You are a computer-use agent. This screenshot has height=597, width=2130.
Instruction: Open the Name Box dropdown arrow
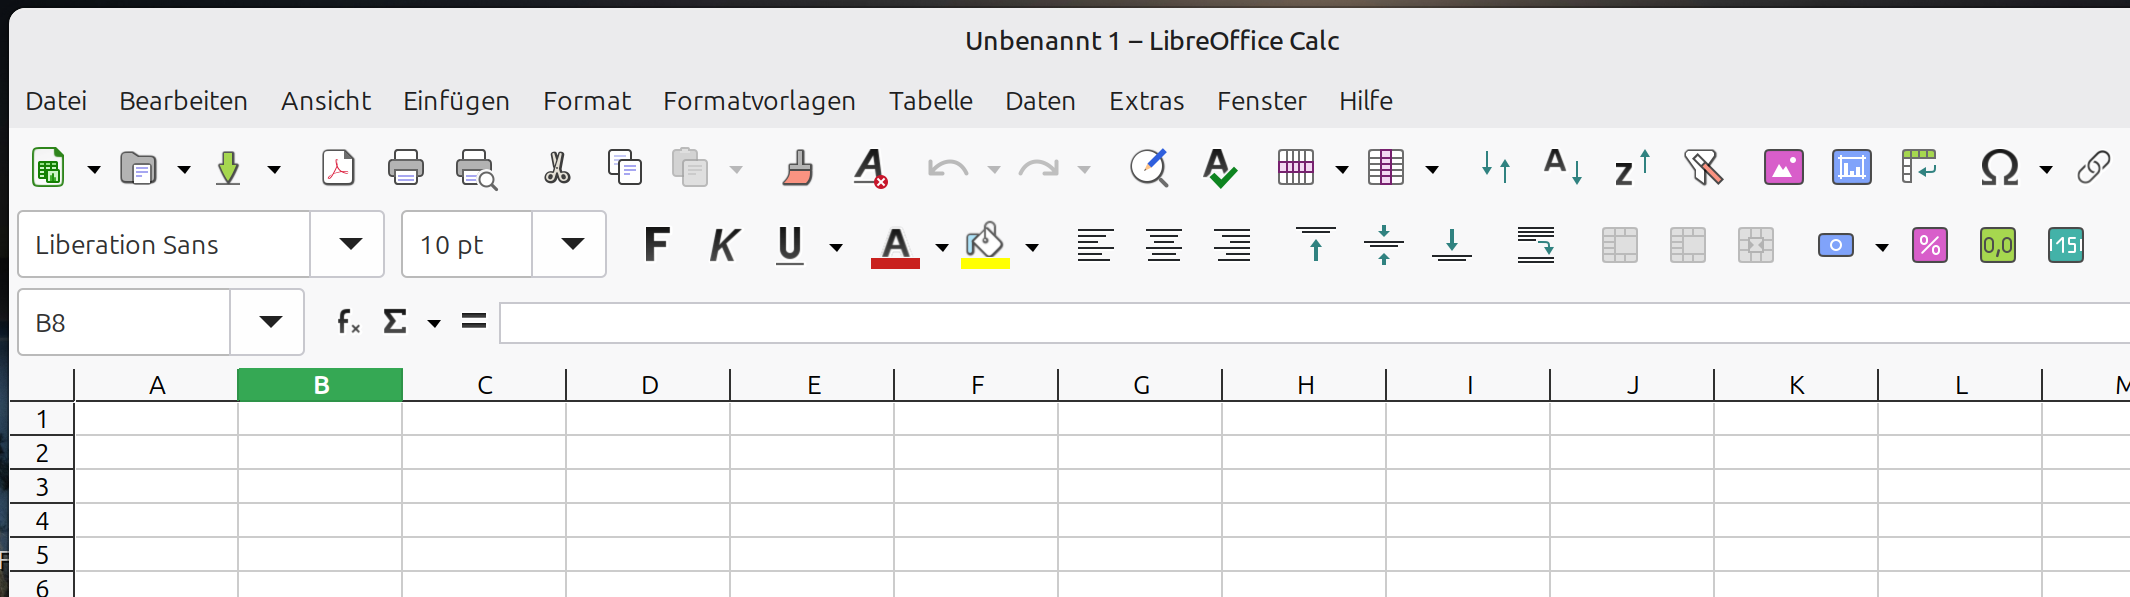pyautogui.click(x=269, y=322)
